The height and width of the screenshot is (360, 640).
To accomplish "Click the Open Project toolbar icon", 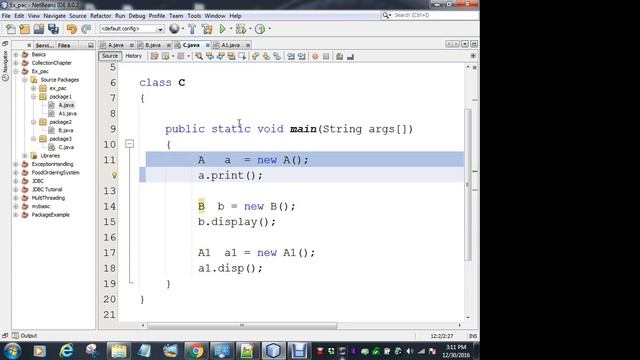I will (39, 29).
